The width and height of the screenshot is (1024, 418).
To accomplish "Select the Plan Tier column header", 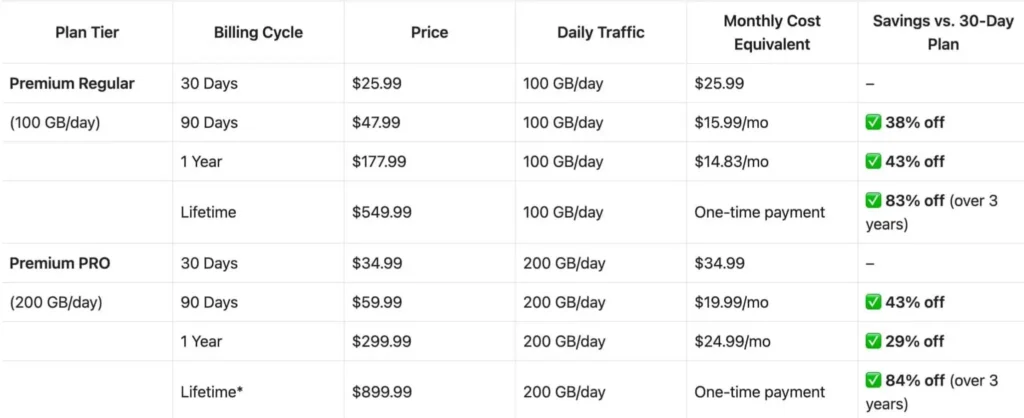I will click(88, 32).
